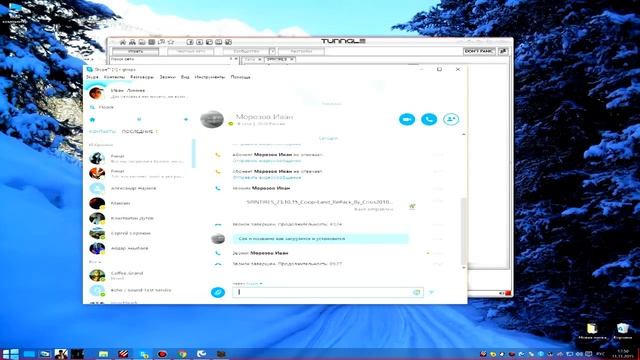Open the dropdown arrow beside message field
Image resolution: width=640 pixels, height=360 pixels.
(x=431, y=292)
